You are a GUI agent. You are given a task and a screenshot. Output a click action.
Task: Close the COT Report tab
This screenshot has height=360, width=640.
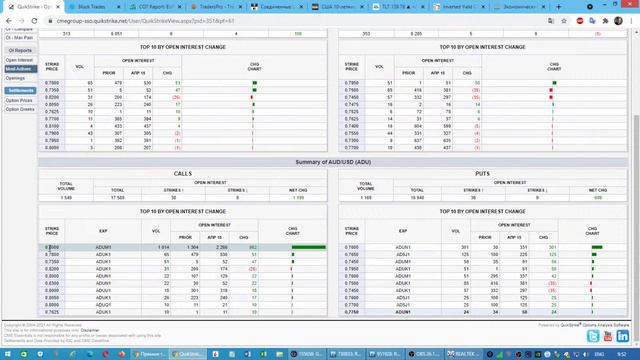[180, 7]
